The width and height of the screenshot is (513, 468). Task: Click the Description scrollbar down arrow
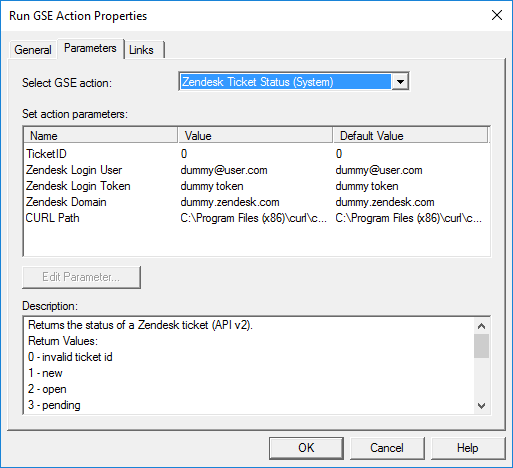click(x=481, y=405)
